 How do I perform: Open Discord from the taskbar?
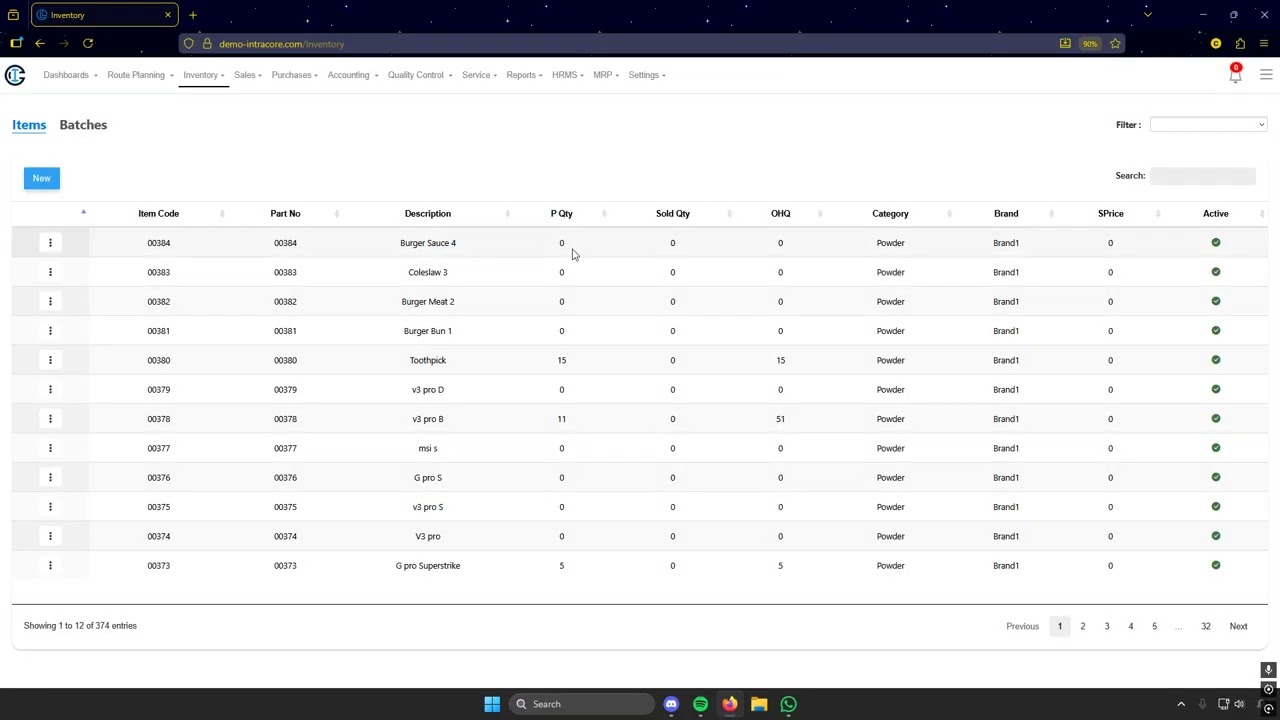671,704
